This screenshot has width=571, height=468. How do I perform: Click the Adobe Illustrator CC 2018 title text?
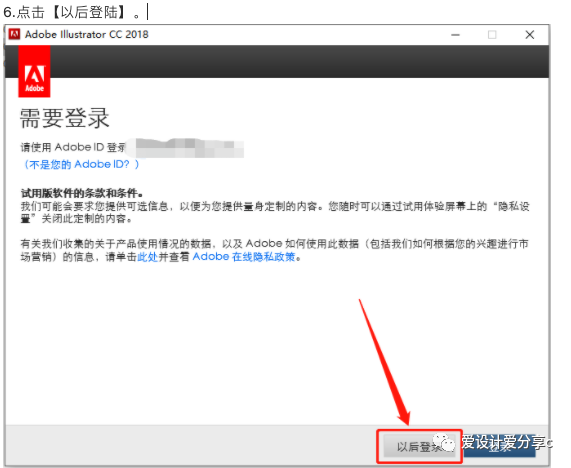[87, 35]
